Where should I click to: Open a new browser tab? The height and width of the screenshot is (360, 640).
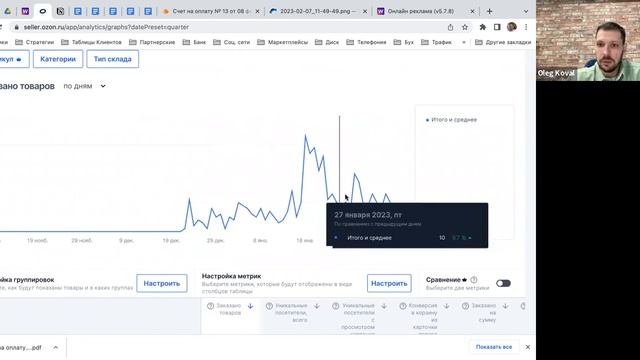[489, 11]
